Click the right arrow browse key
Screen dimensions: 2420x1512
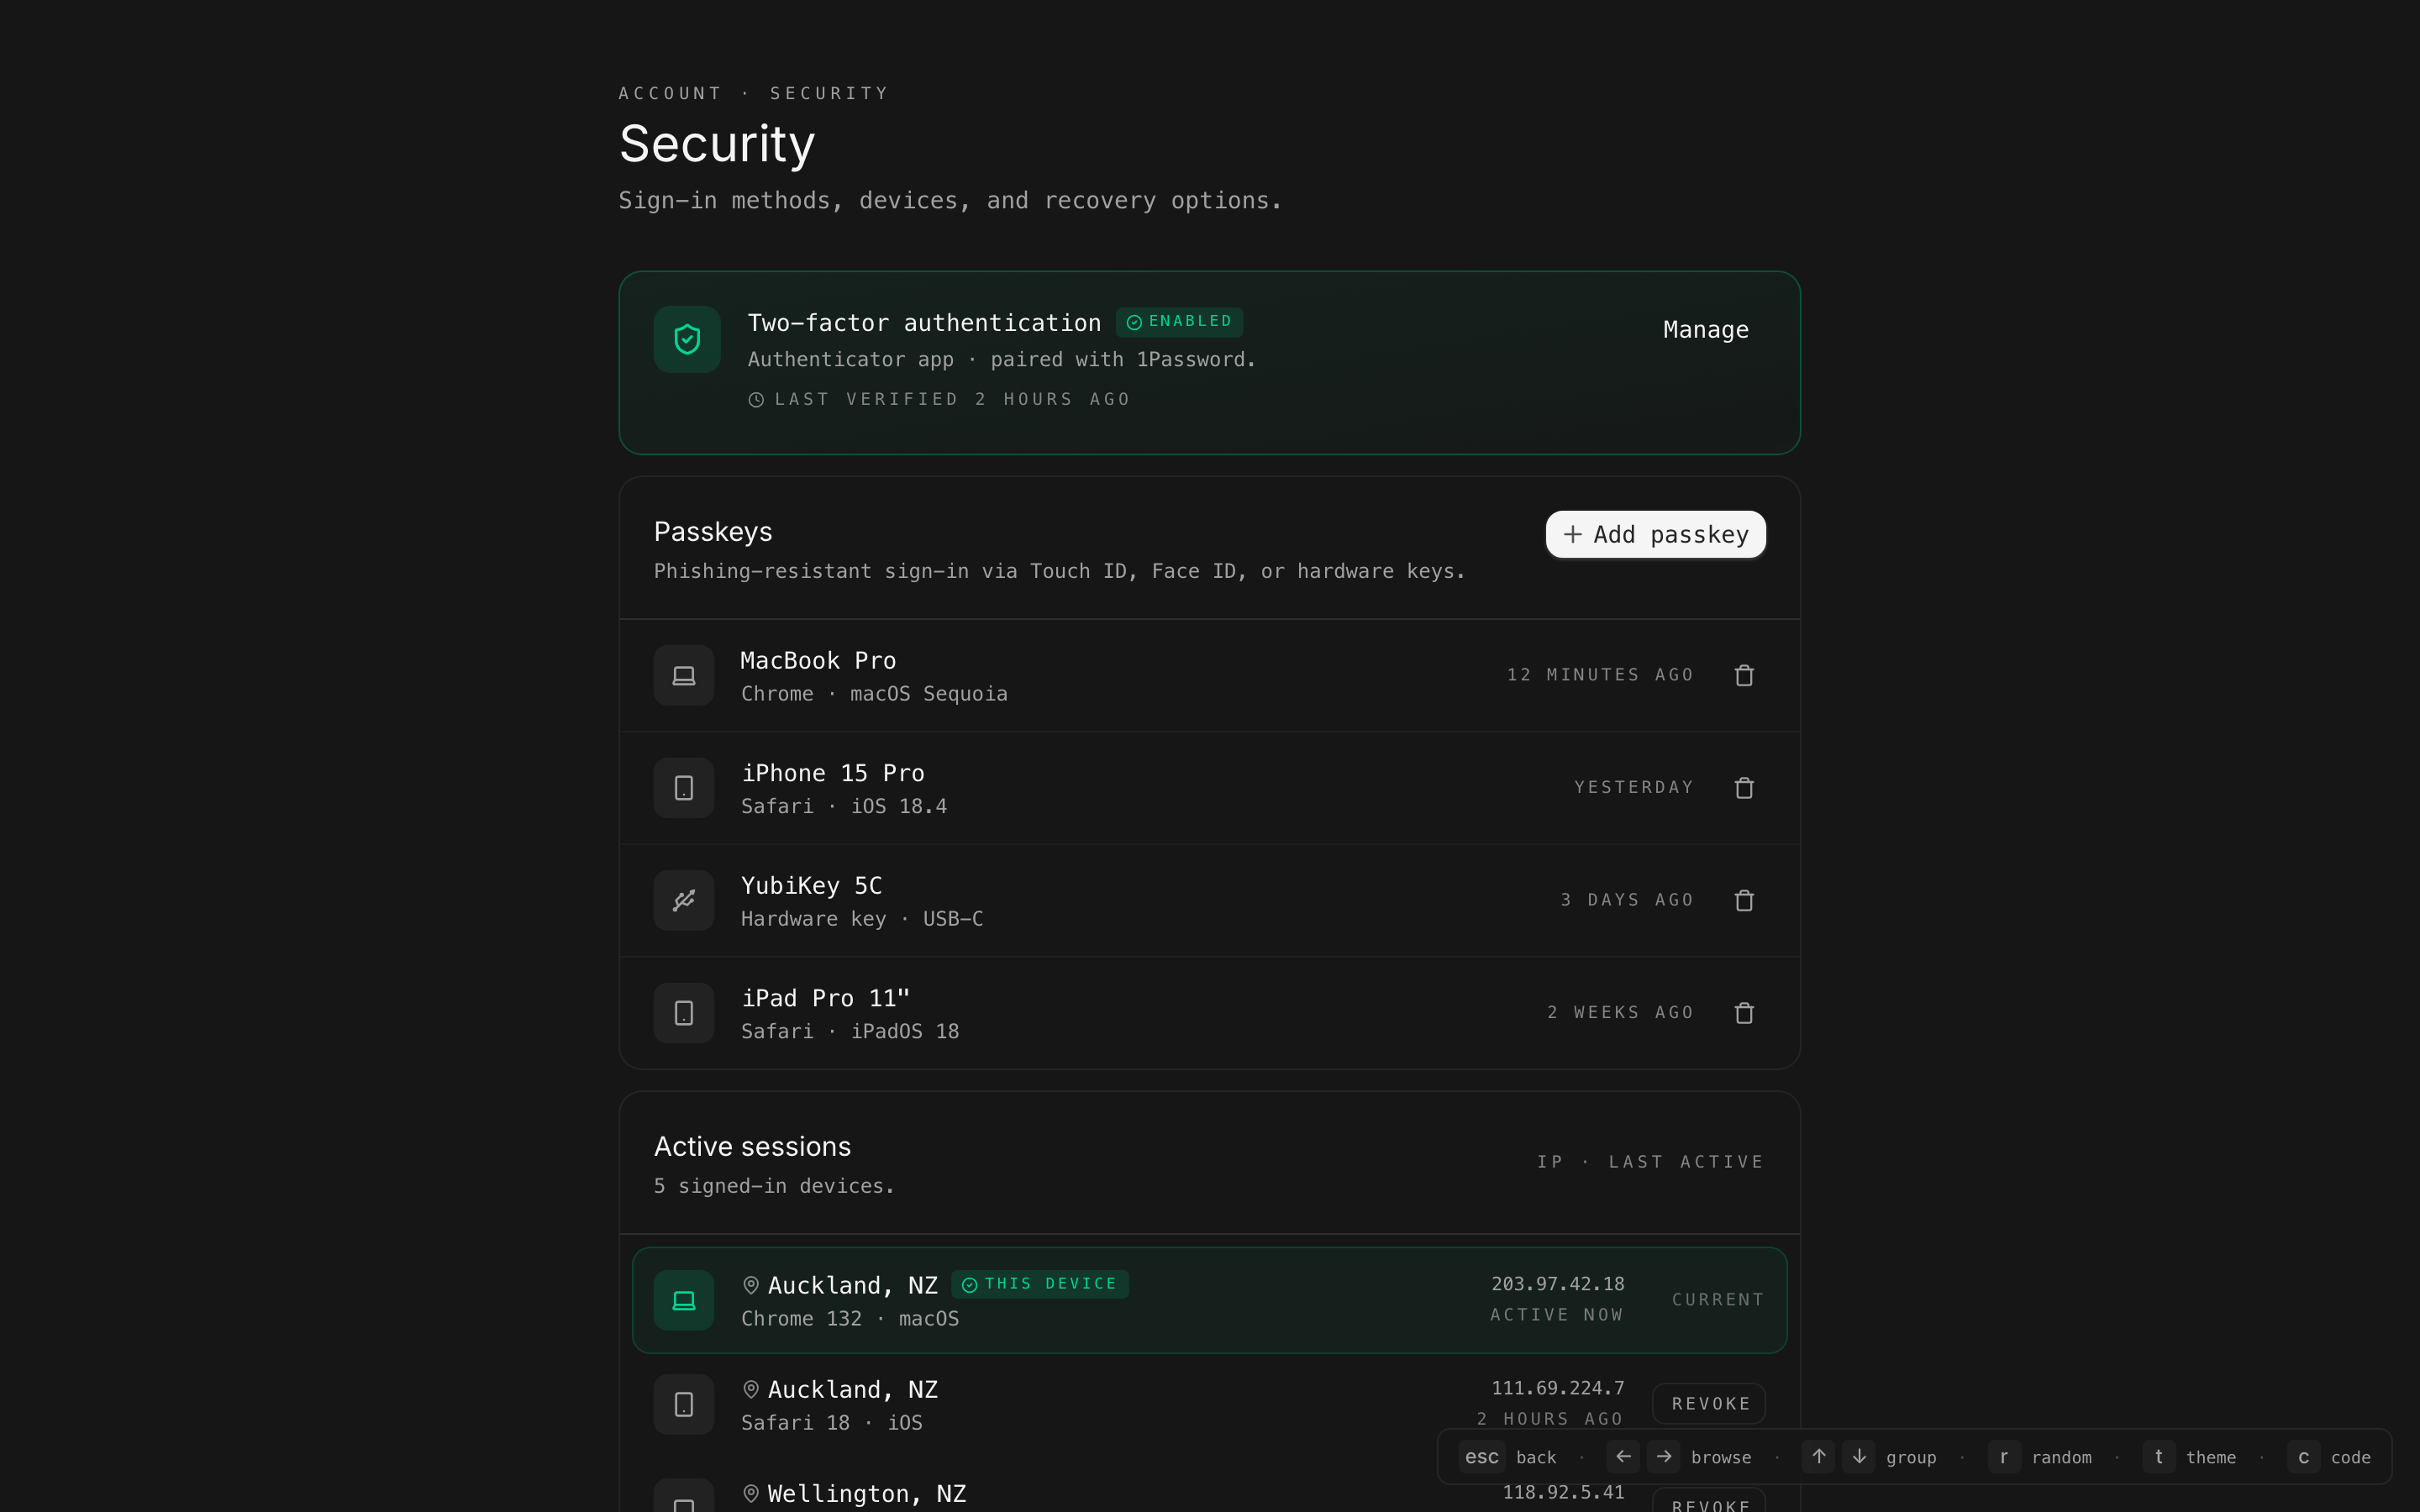[1664, 1457]
